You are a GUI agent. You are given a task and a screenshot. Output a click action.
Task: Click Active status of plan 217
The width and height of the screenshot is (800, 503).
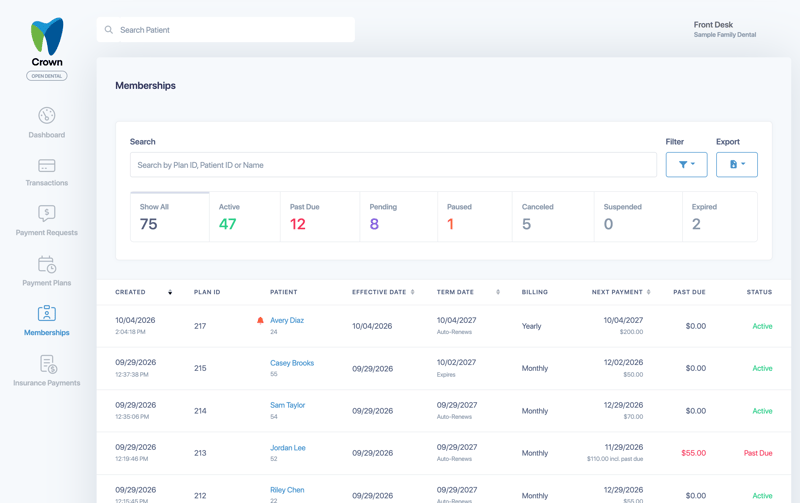762,326
